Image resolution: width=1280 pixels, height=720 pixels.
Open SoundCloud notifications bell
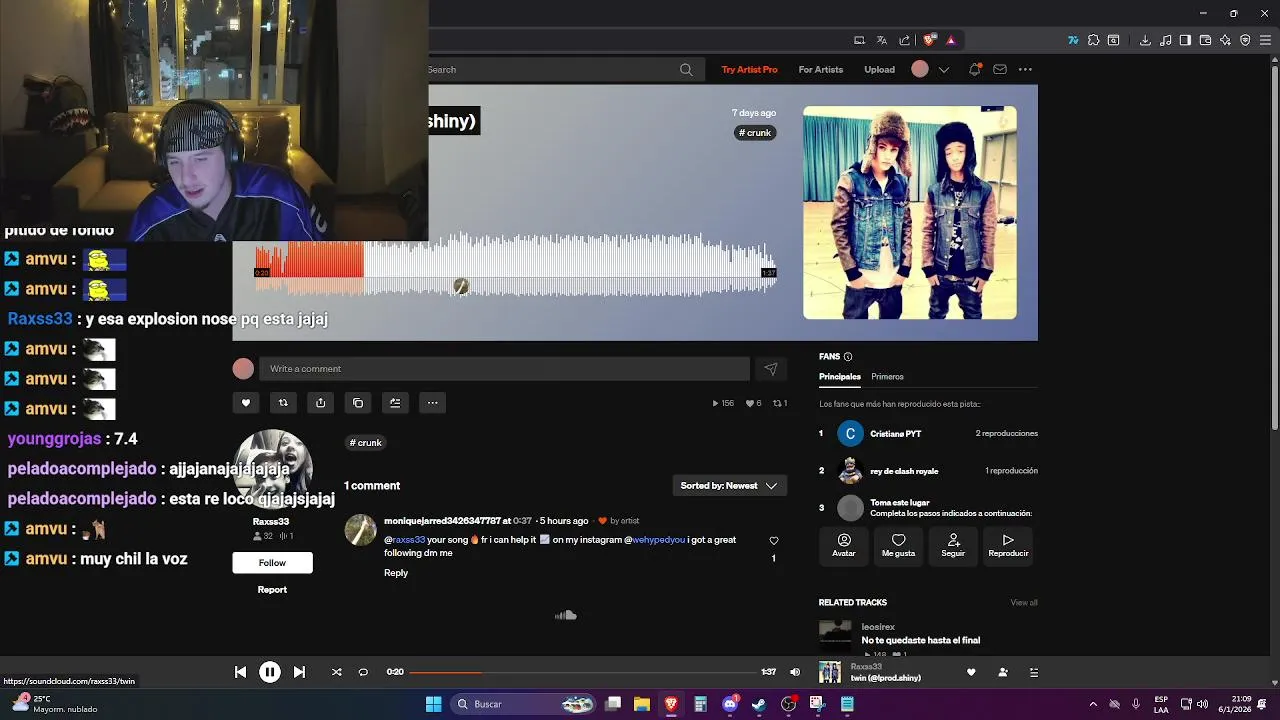[x=975, y=69]
